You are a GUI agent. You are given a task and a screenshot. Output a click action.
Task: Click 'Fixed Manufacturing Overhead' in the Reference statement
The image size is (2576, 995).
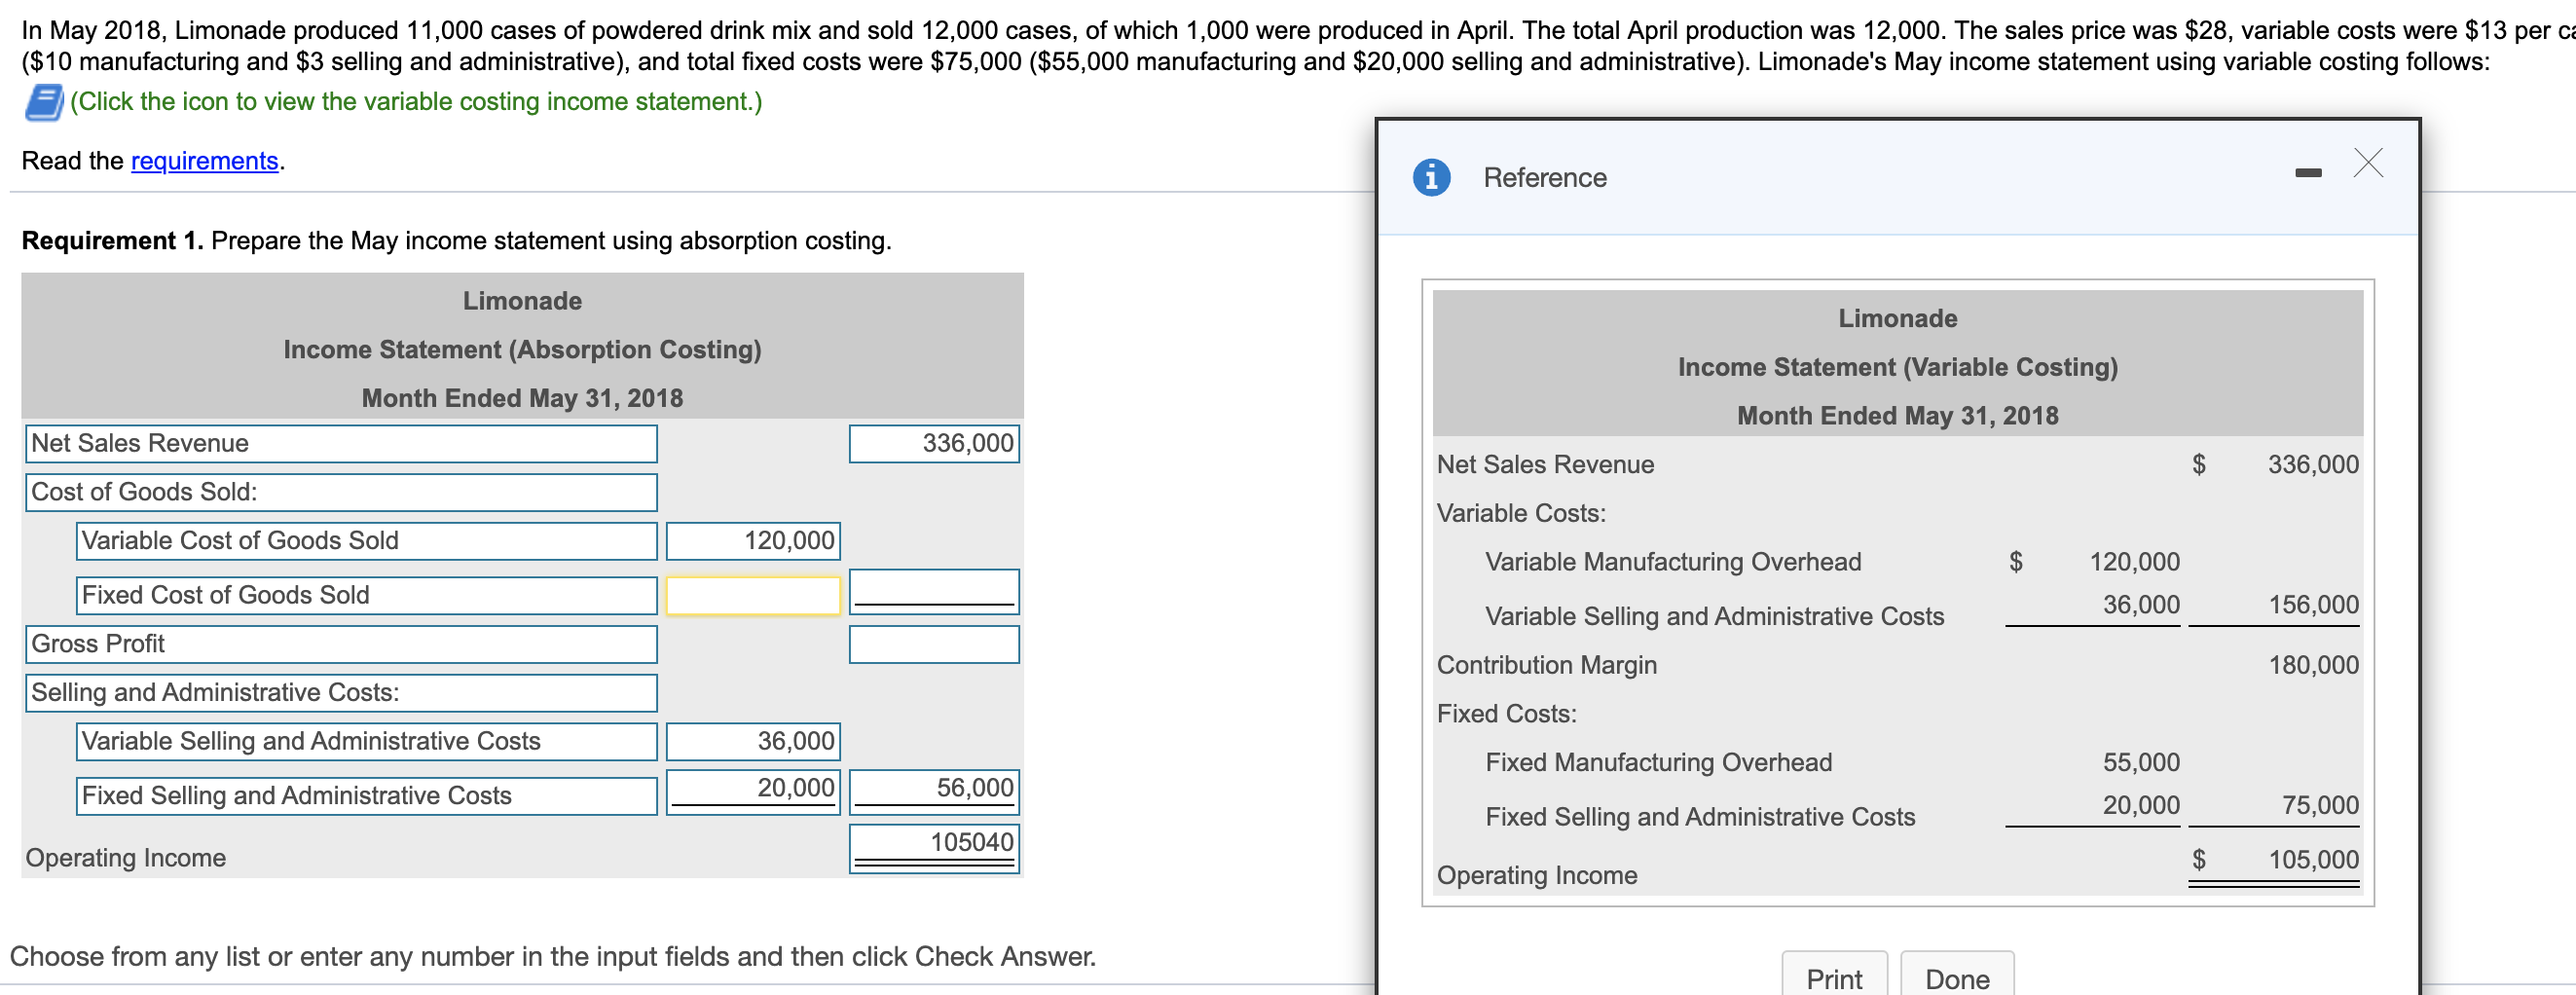[x=1658, y=763]
